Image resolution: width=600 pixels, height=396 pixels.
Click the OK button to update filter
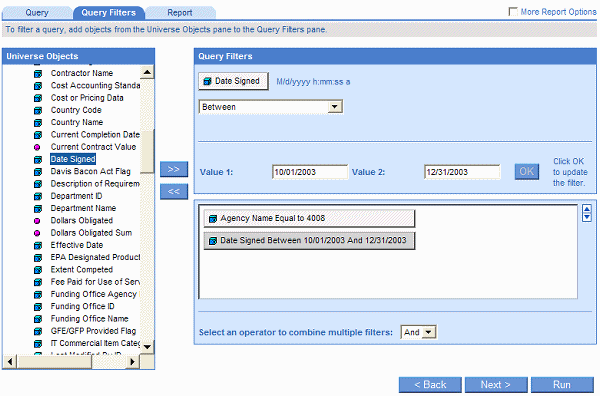527,171
